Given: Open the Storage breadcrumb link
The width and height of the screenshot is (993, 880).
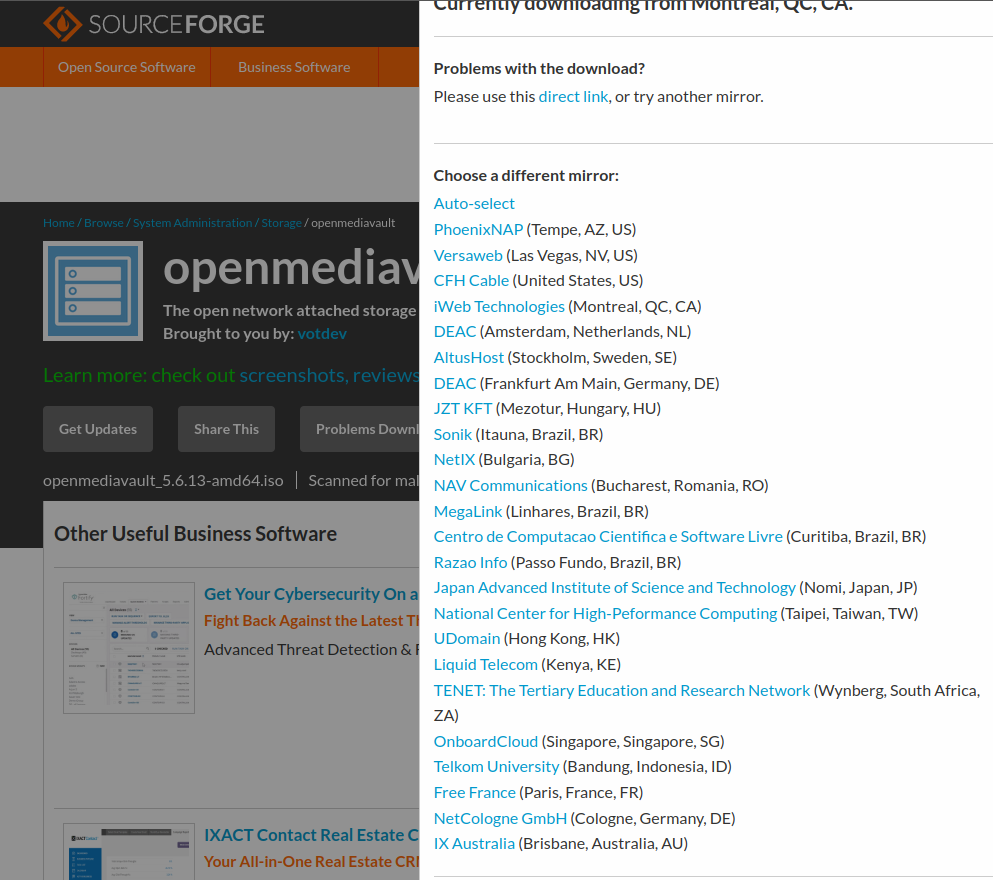Looking at the screenshot, I should 281,222.
